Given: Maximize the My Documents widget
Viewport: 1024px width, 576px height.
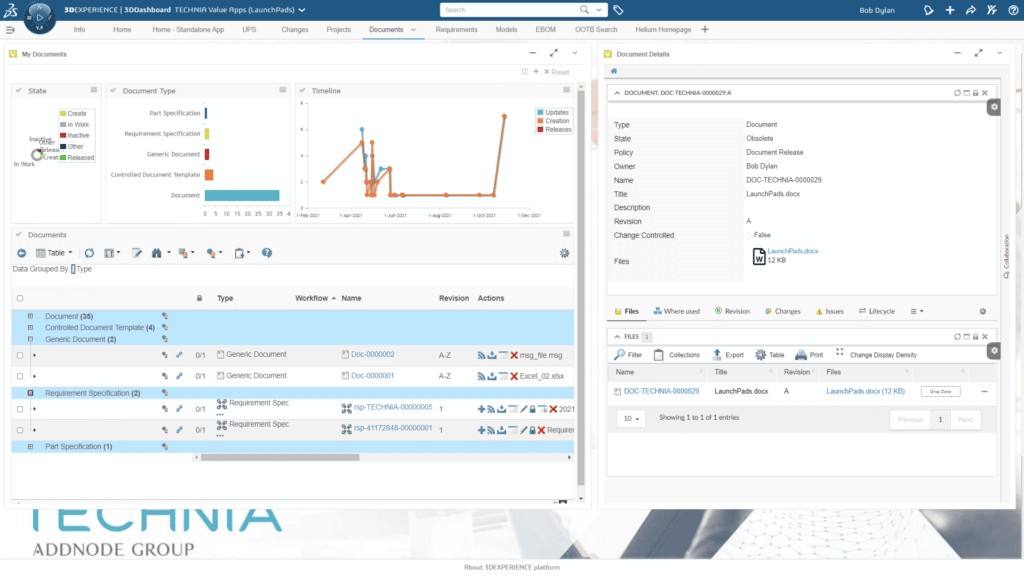Looking at the screenshot, I should [x=554, y=53].
